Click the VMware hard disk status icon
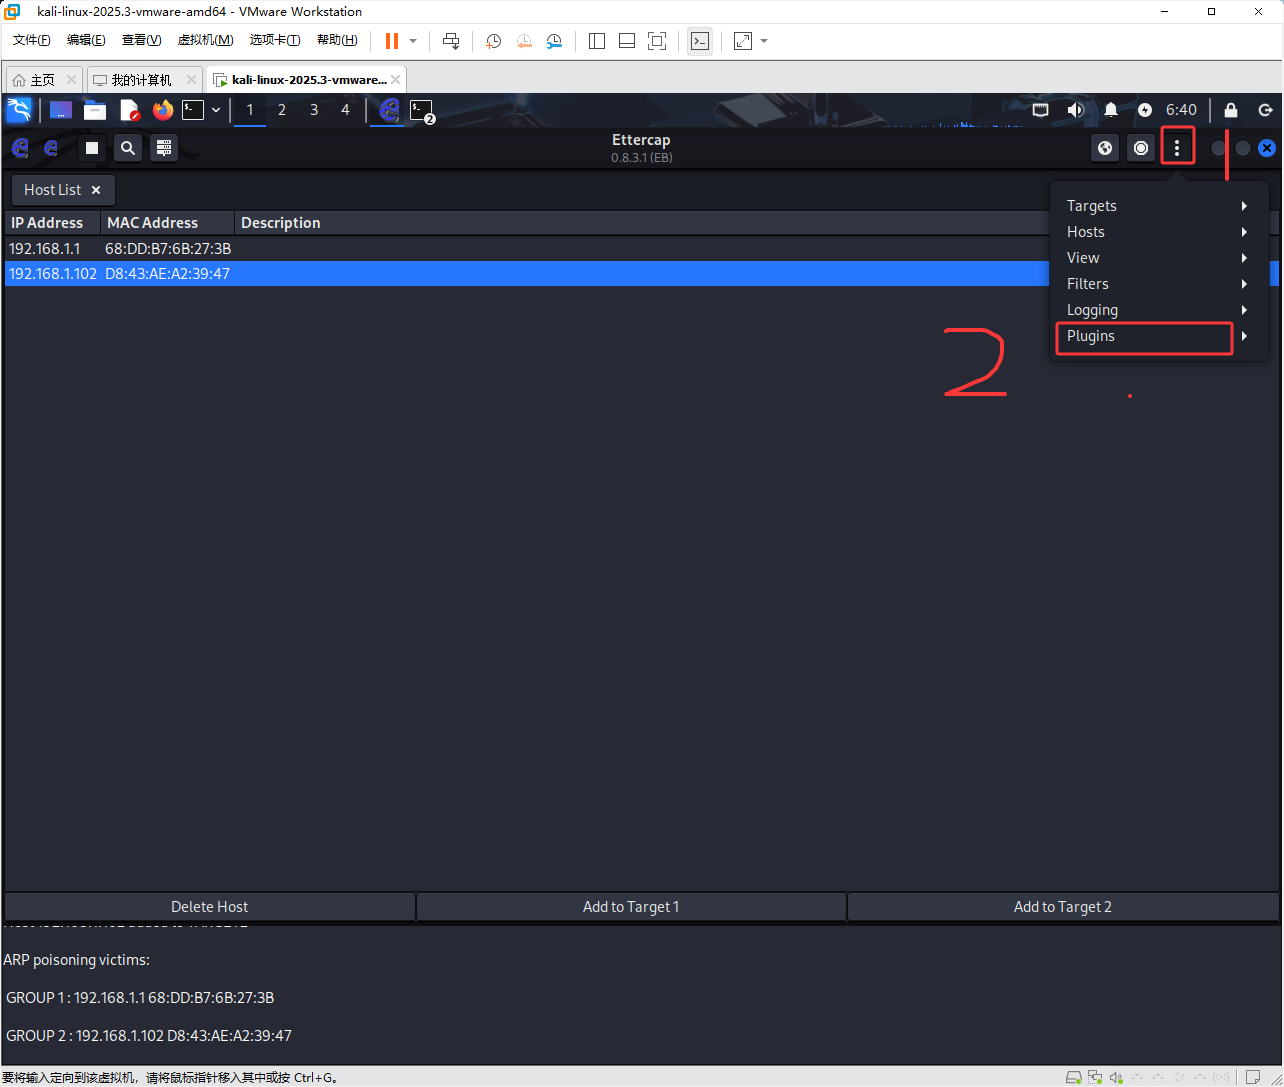1284x1087 pixels. (1074, 1077)
